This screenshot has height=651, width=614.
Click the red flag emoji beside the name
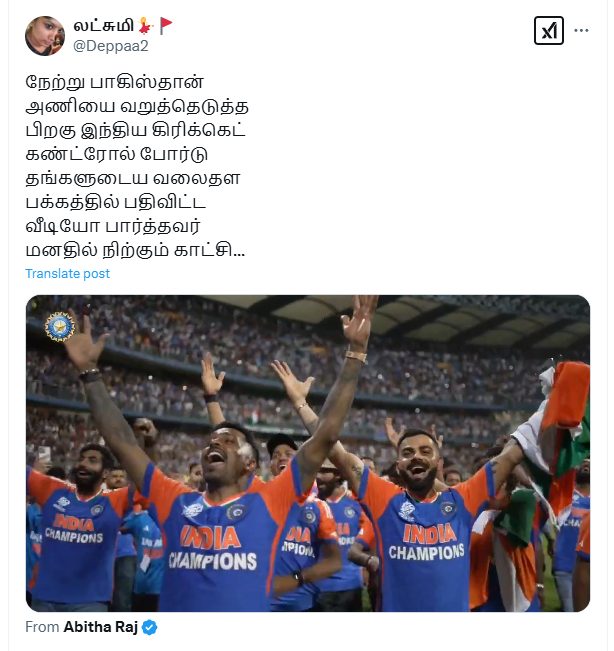coord(166,25)
